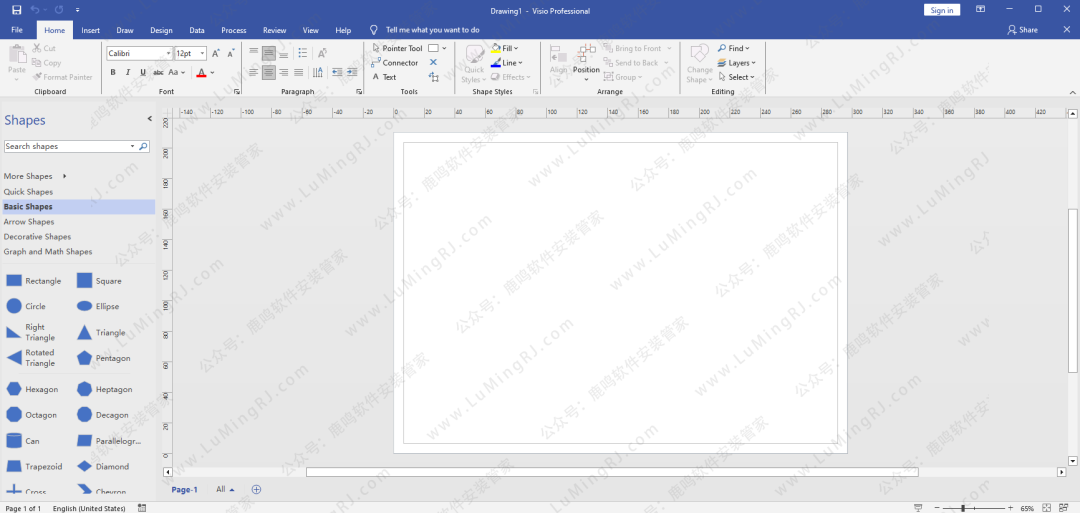Click the Sign in button
Screen dimensions: 1080x513
coord(941,10)
